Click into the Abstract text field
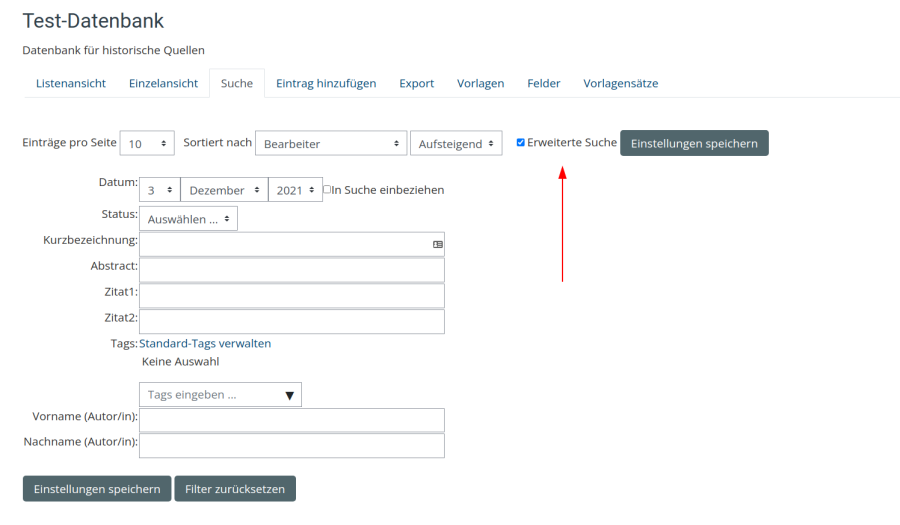This screenshot has height=525, width=900. click(x=292, y=270)
